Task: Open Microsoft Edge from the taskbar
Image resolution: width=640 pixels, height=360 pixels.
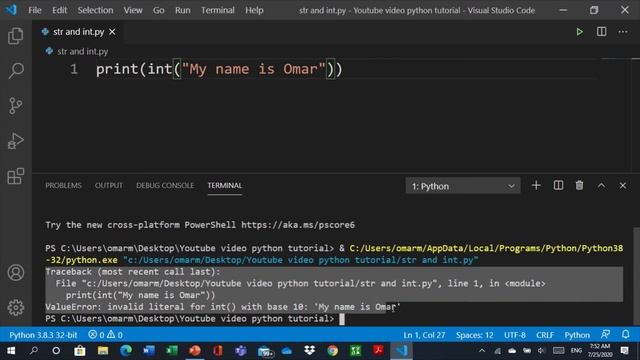Action: pyautogui.click(x=126, y=351)
